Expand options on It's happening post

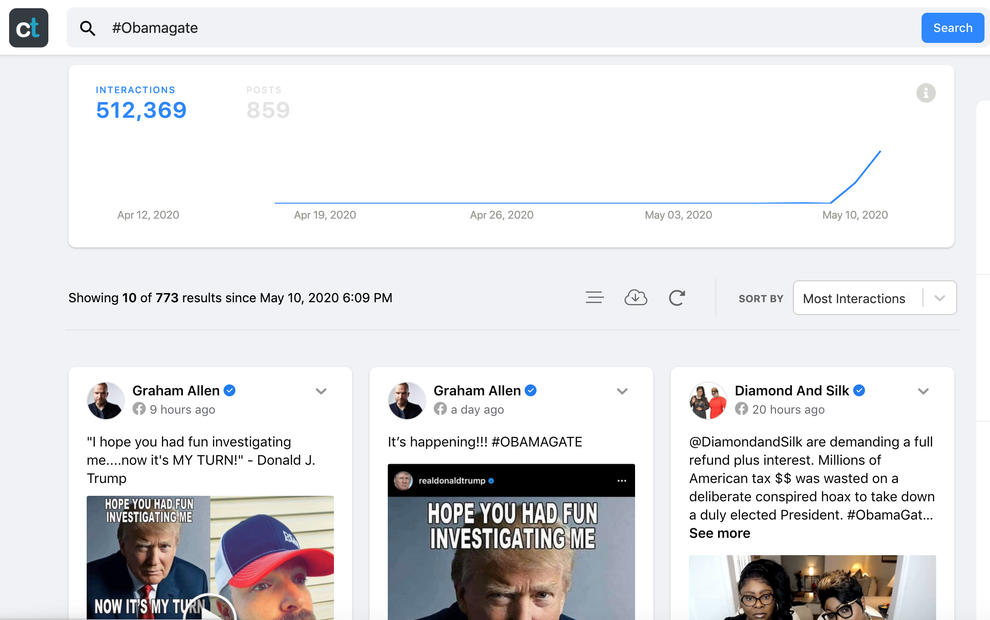(622, 391)
